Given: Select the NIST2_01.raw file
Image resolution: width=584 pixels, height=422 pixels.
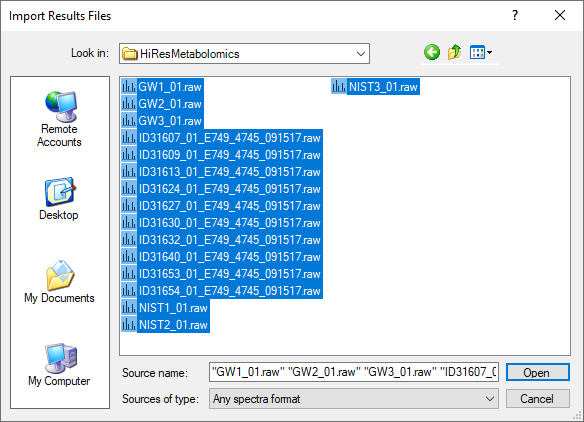Looking at the screenshot, I should pyautogui.click(x=165, y=325).
